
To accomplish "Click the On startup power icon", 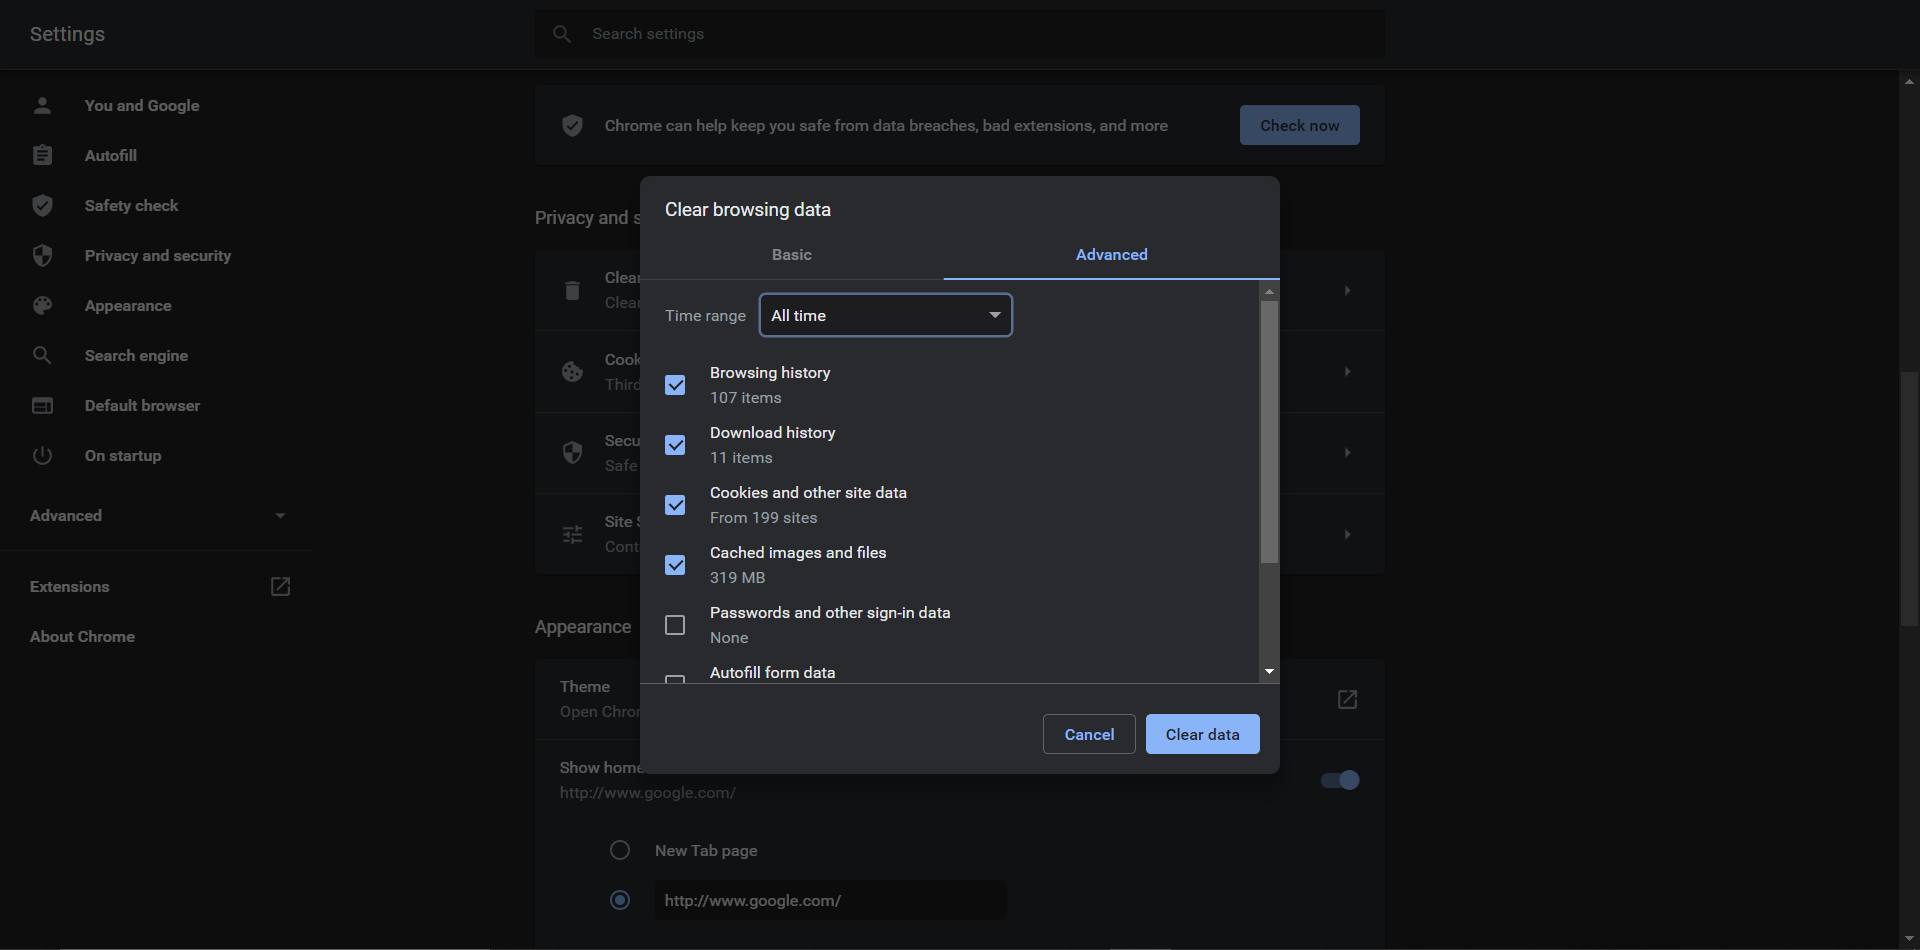I will pyautogui.click(x=42, y=455).
